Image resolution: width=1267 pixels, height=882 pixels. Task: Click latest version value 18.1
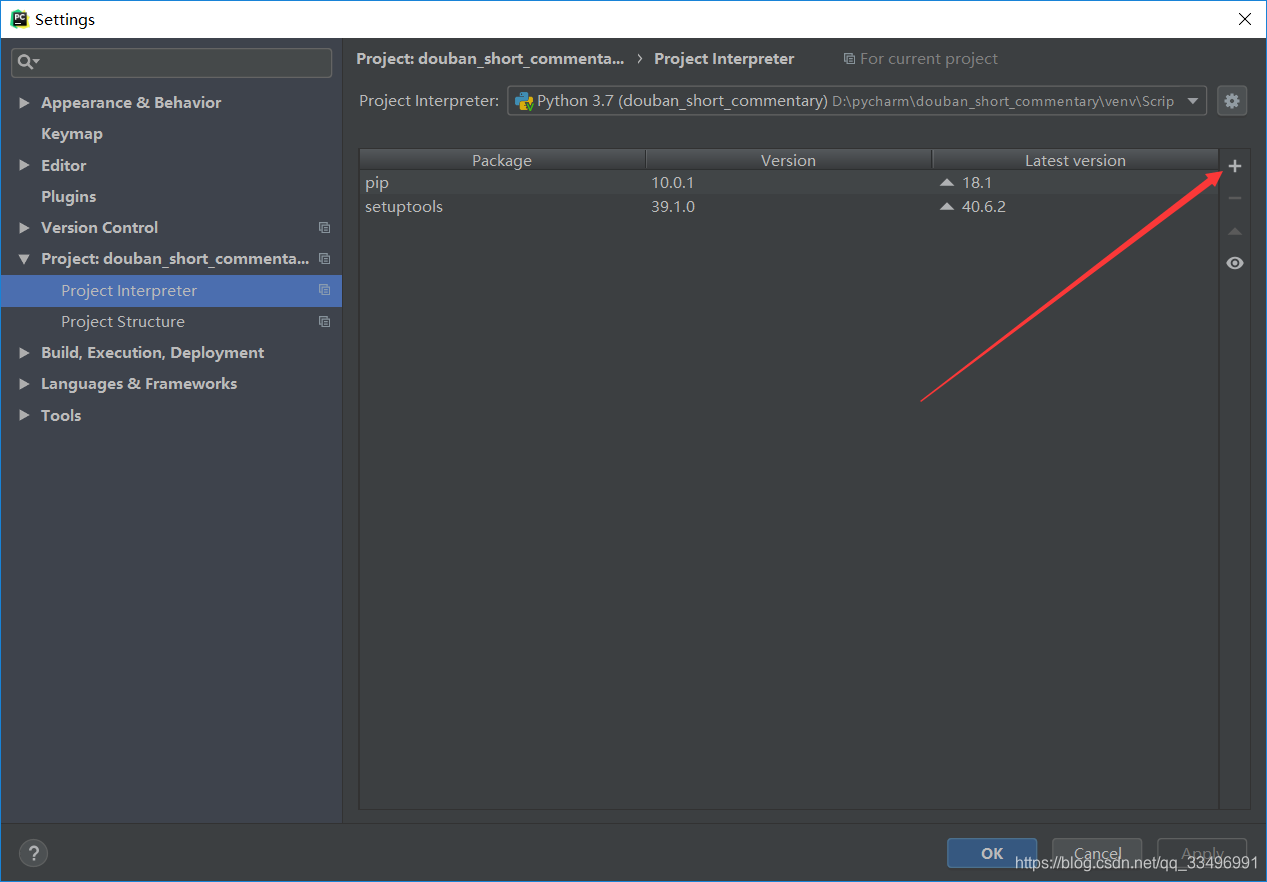977,183
